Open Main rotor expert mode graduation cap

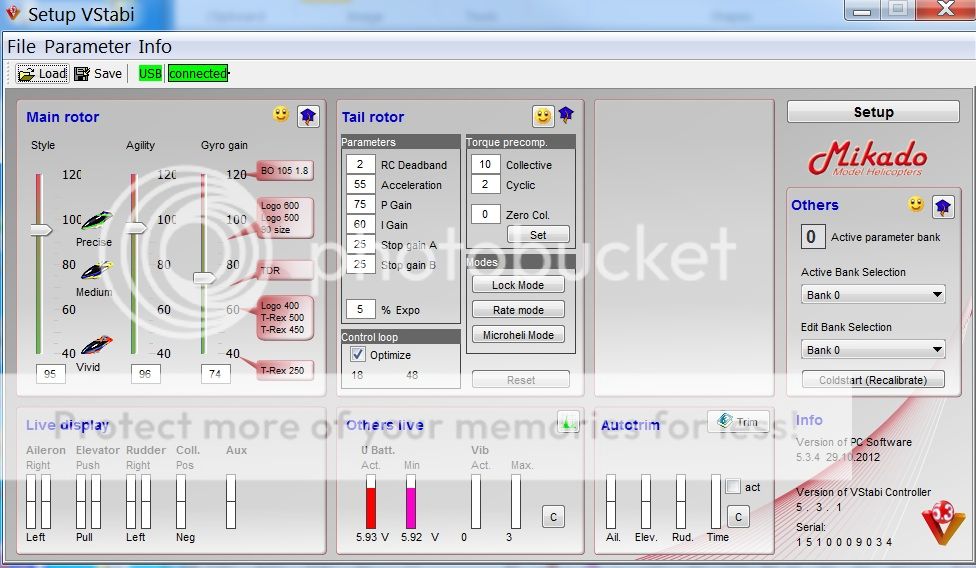(307, 116)
